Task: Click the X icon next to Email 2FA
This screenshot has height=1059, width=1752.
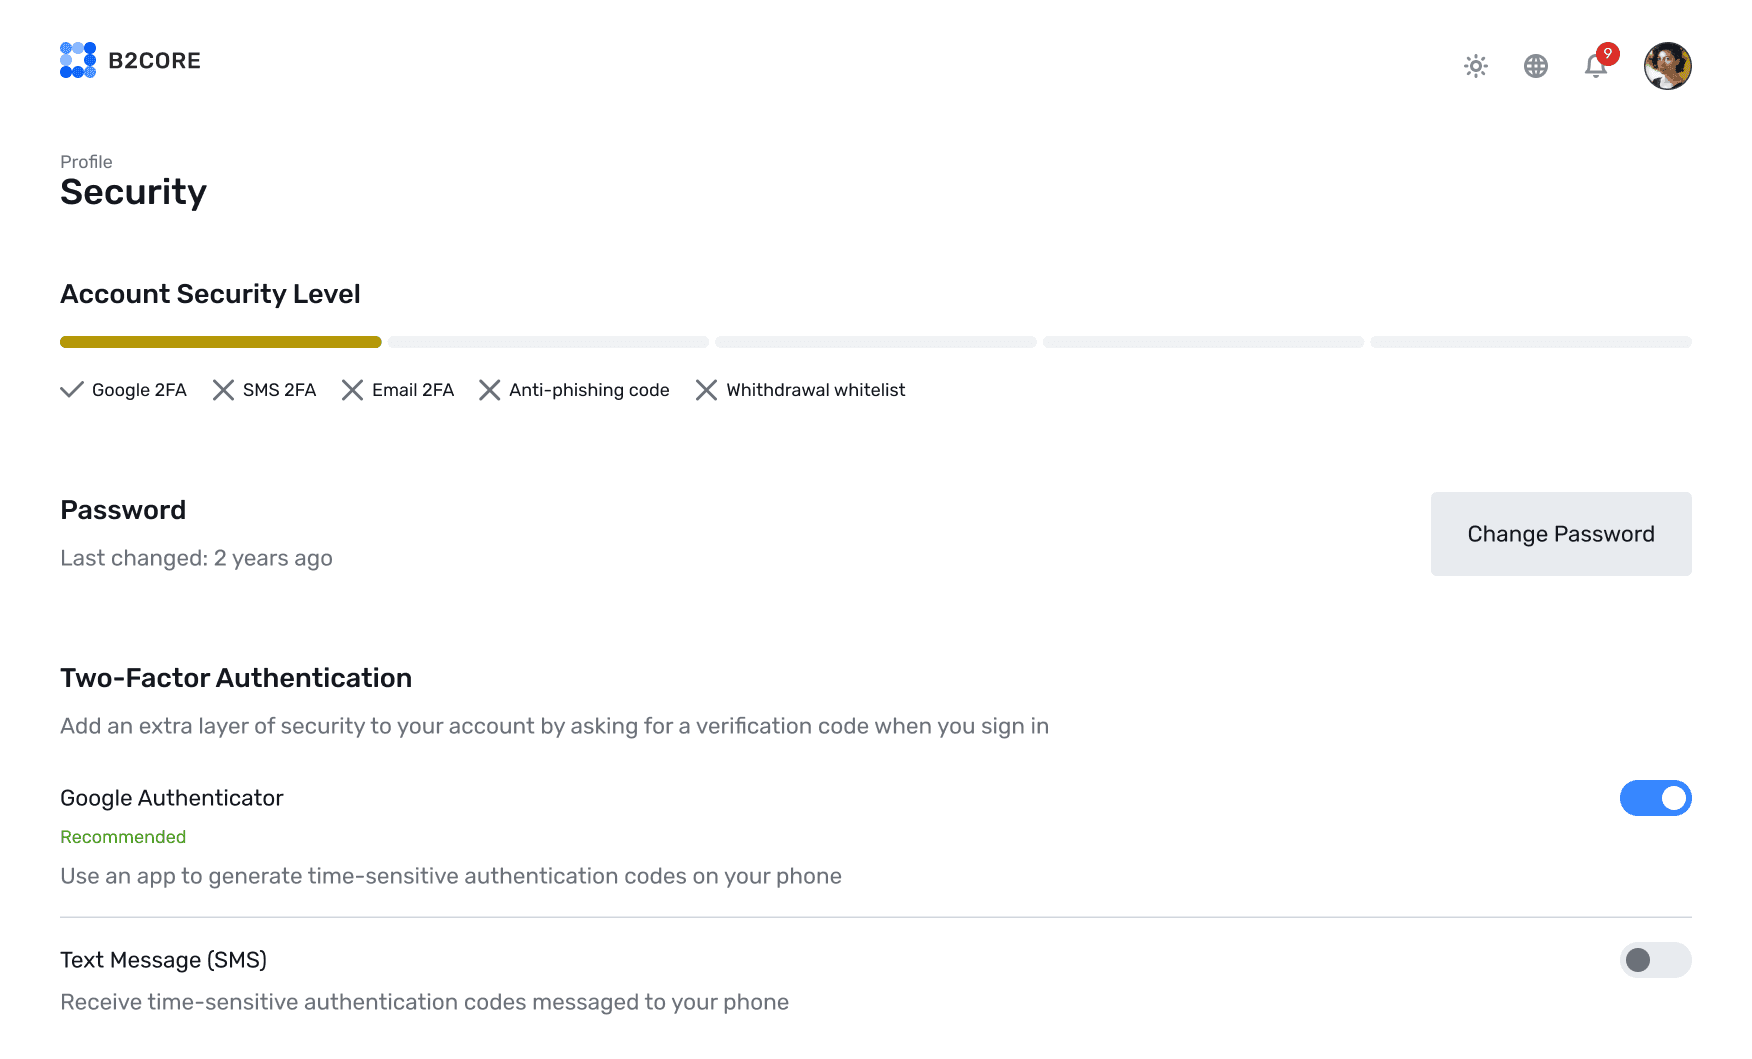Action: coord(352,390)
